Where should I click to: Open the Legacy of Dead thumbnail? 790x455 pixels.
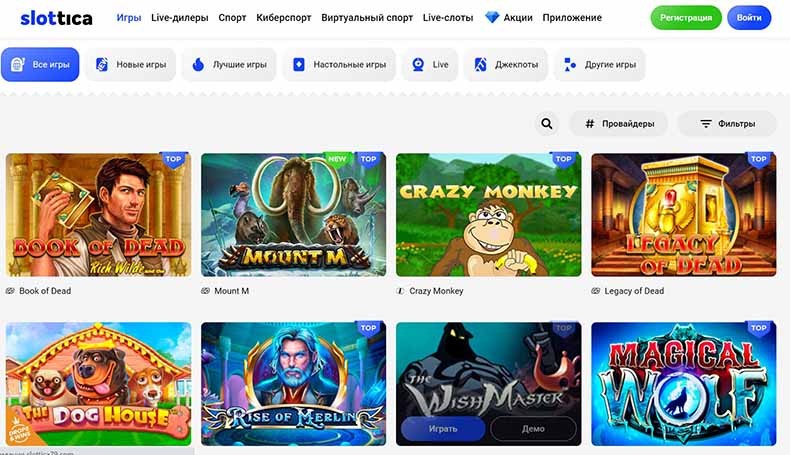(684, 215)
